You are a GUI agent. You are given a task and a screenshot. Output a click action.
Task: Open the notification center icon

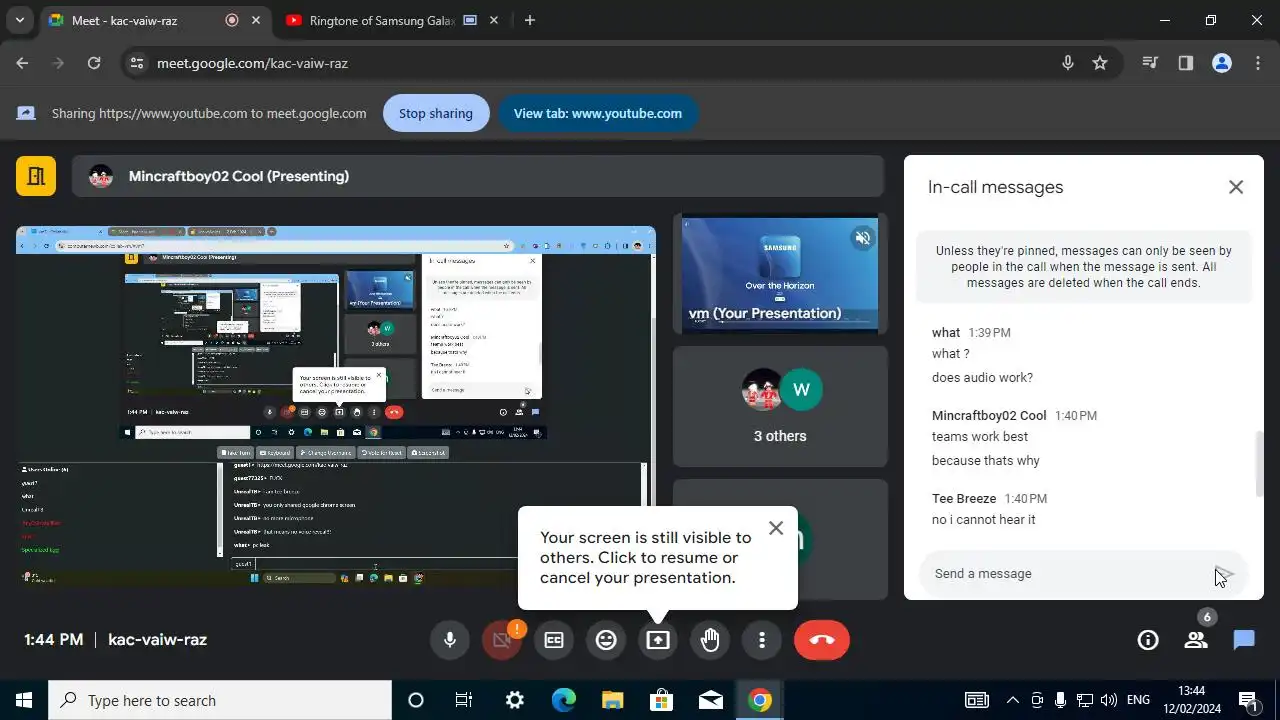click(1248, 700)
